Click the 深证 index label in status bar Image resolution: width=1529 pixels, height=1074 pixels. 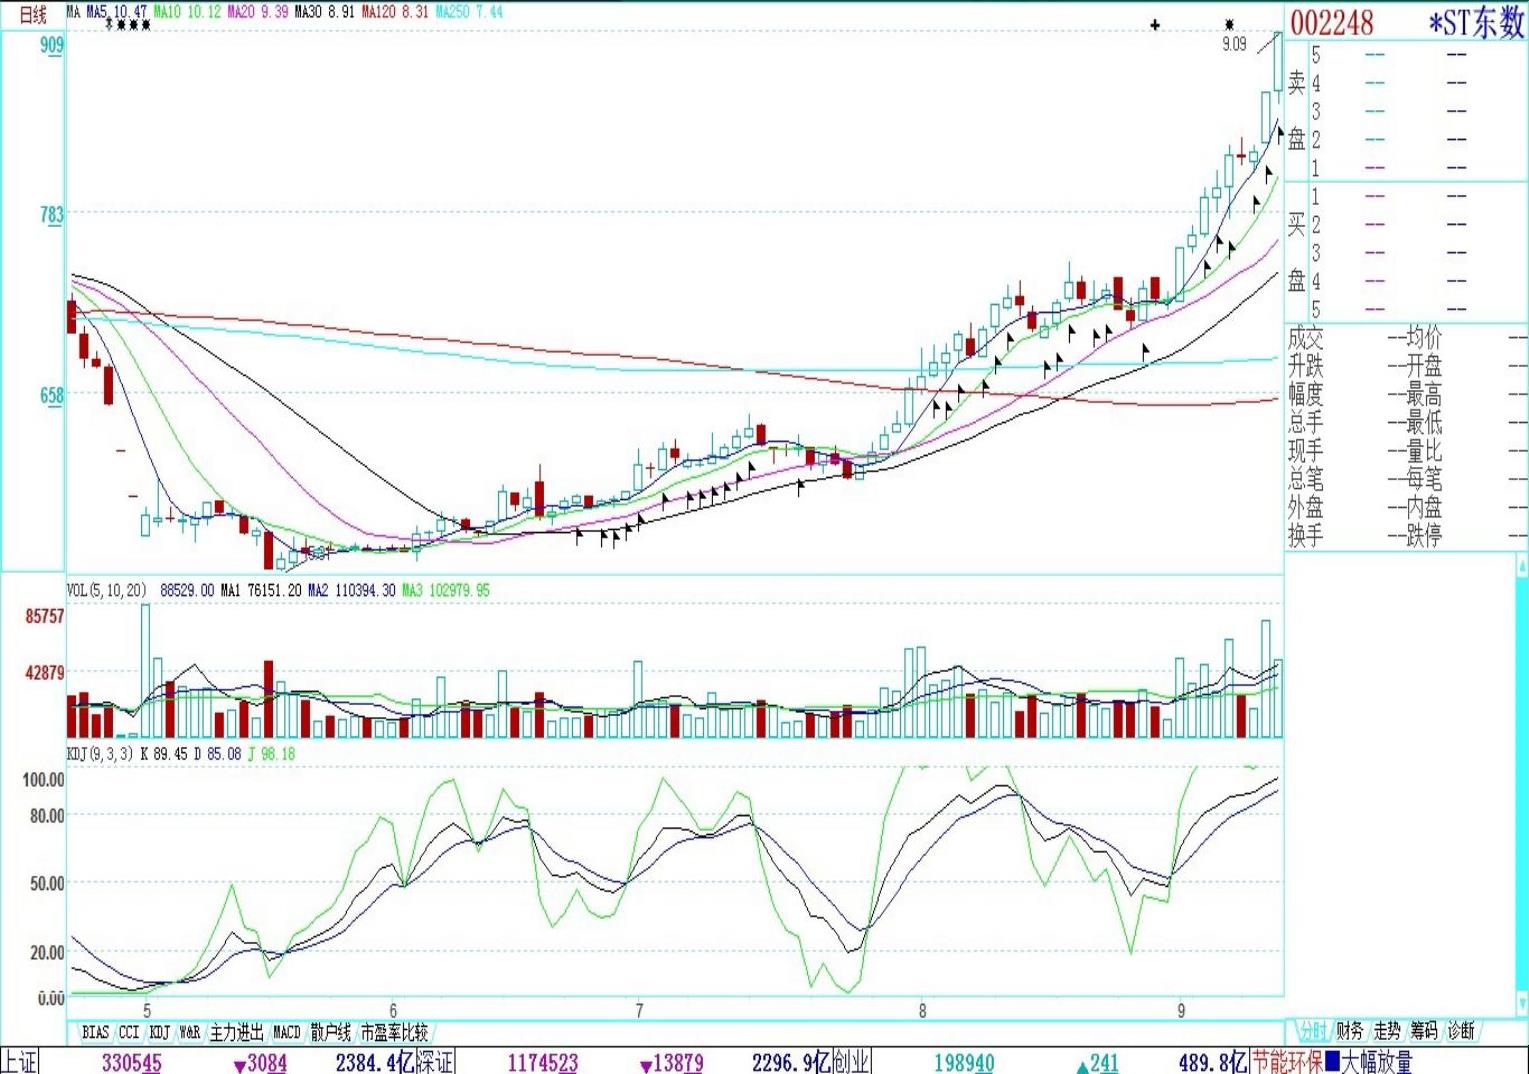(x=435, y=1061)
